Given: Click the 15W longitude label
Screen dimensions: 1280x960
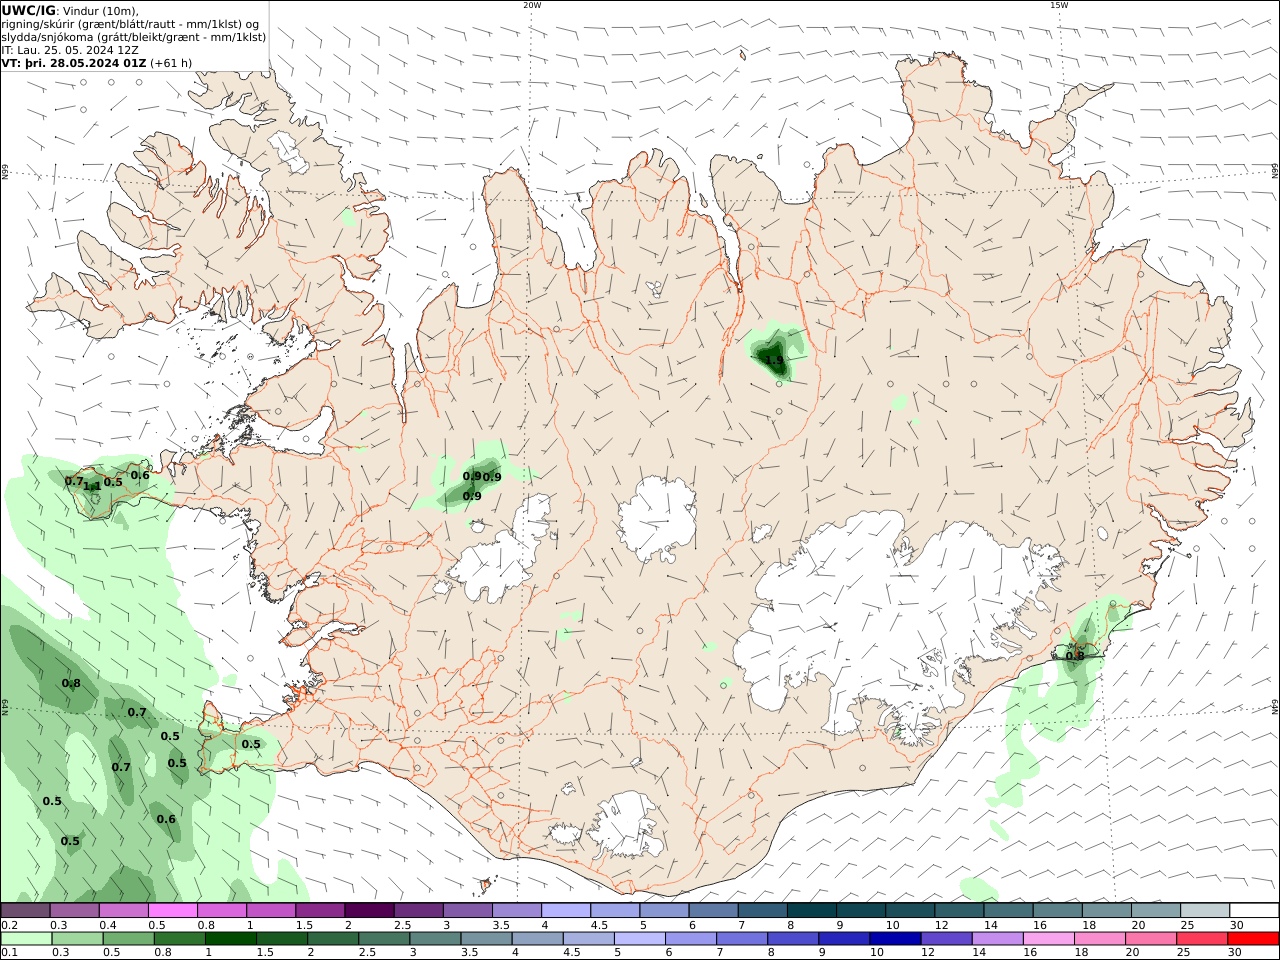Looking at the screenshot, I should tap(1059, 5).
